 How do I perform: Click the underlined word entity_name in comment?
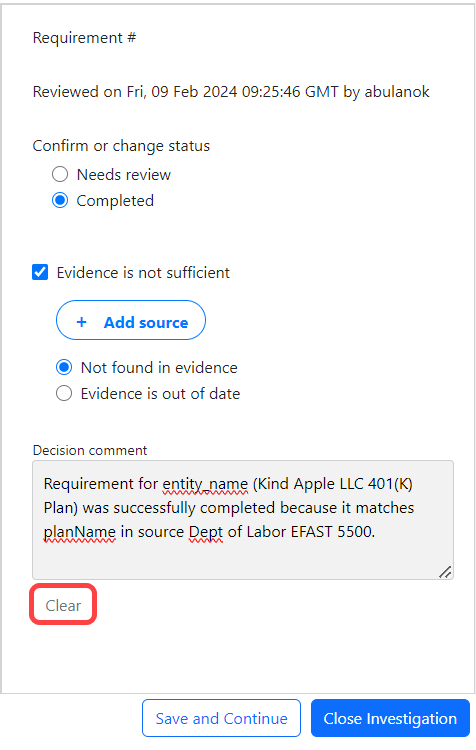pyautogui.click(x=205, y=484)
